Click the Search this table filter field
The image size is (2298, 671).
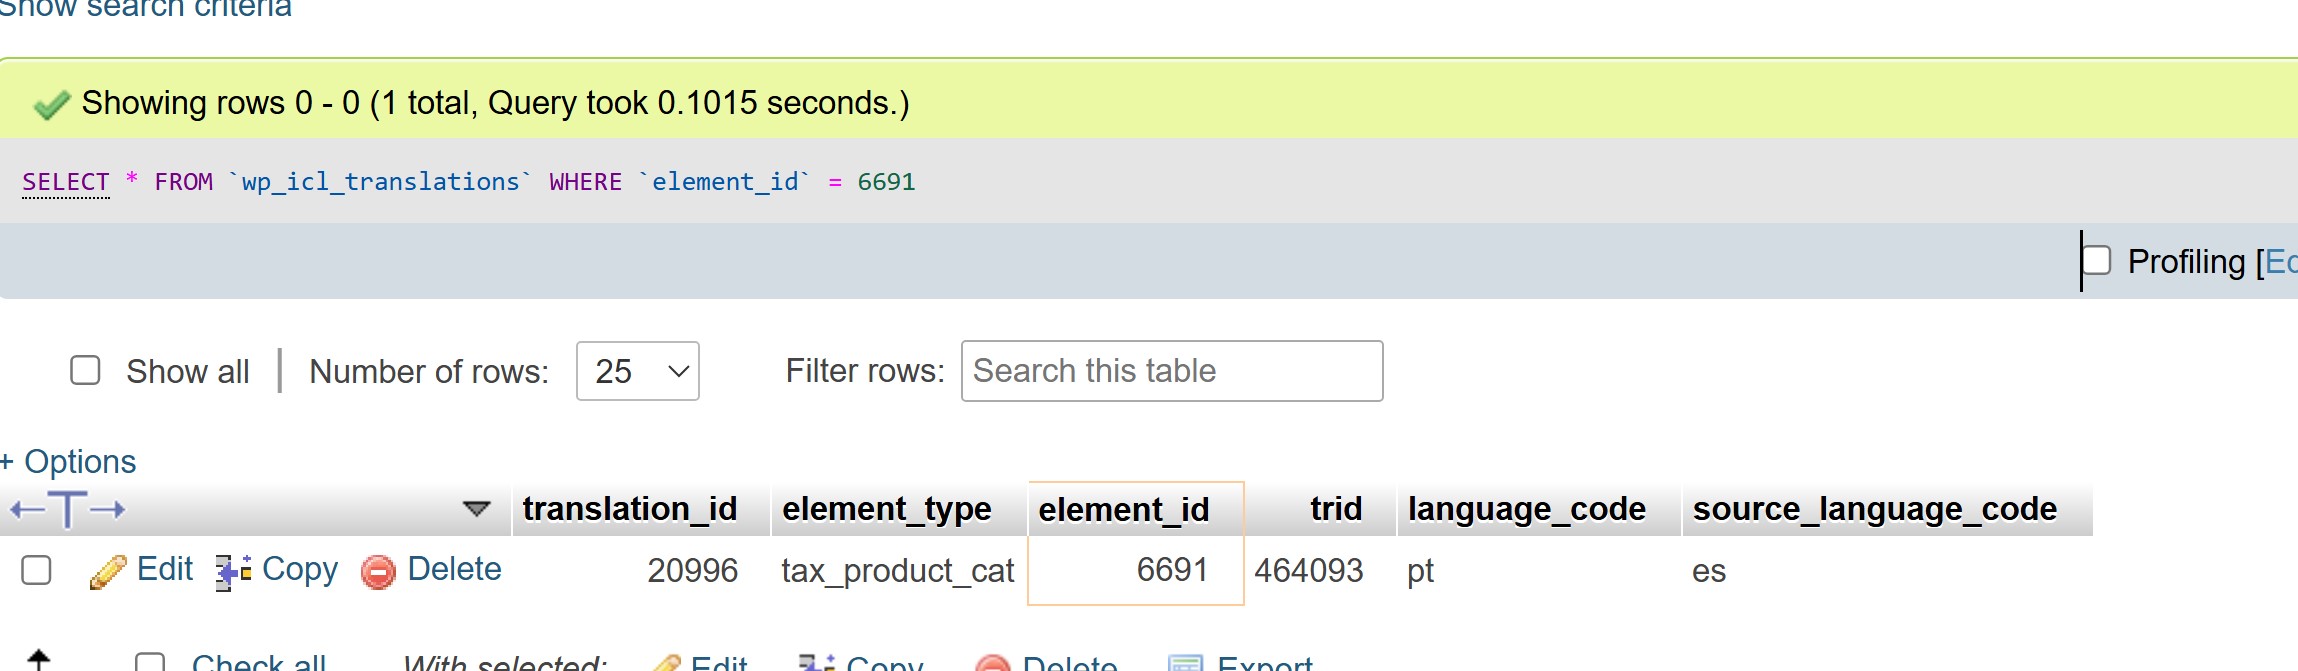(x=1172, y=371)
